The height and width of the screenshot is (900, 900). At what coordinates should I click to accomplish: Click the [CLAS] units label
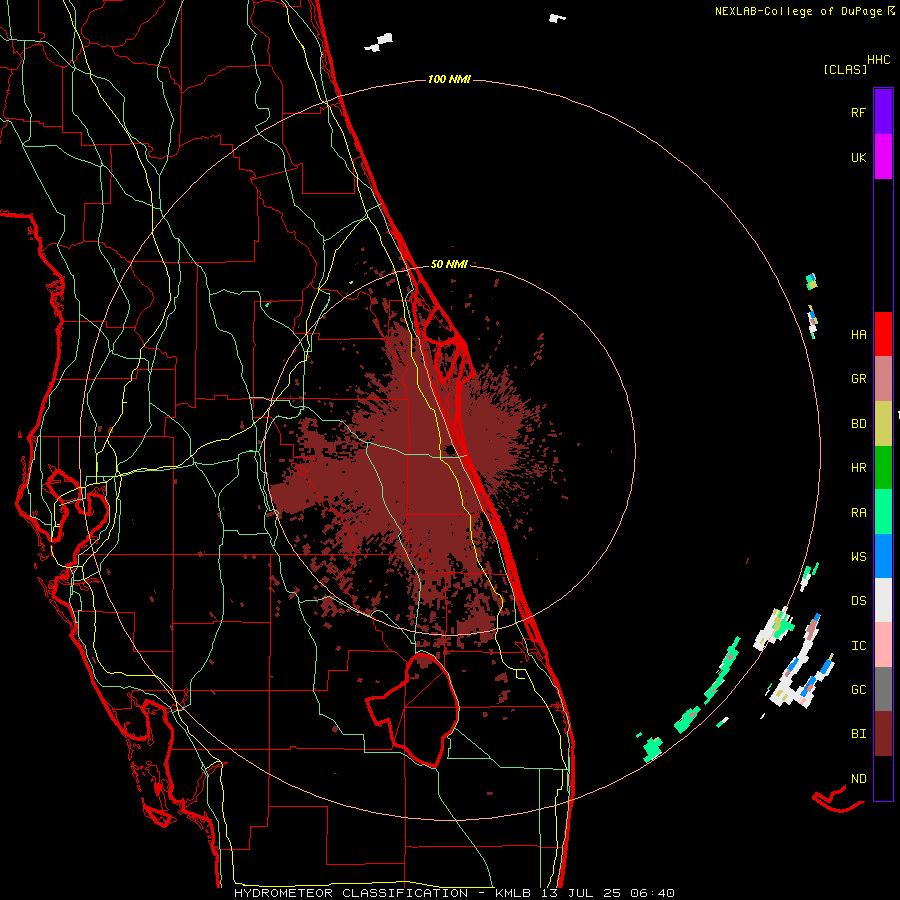click(x=844, y=69)
